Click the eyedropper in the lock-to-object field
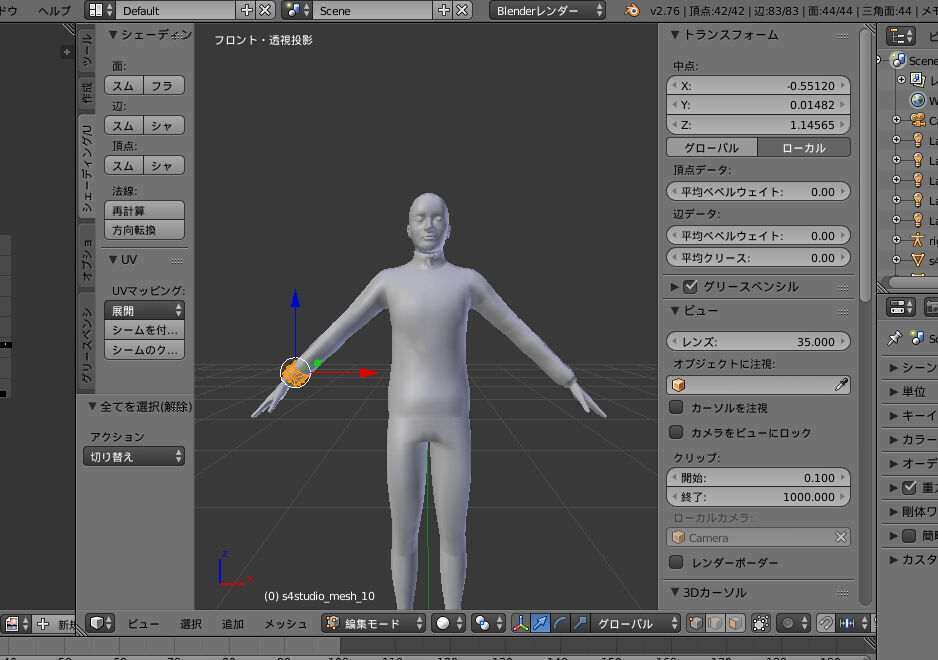This screenshot has height=660, width=938. [x=841, y=385]
